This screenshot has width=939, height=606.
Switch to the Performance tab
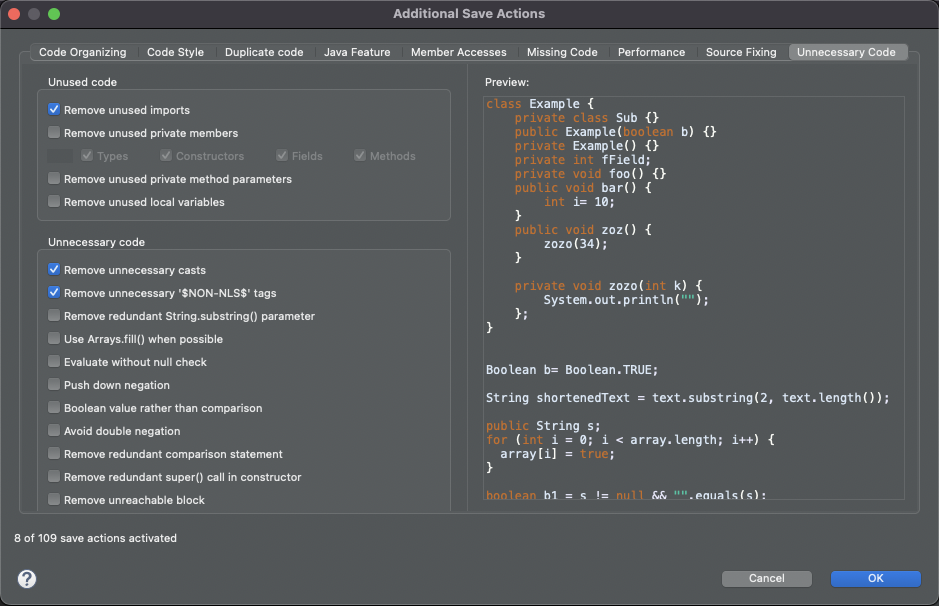(652, 52)
